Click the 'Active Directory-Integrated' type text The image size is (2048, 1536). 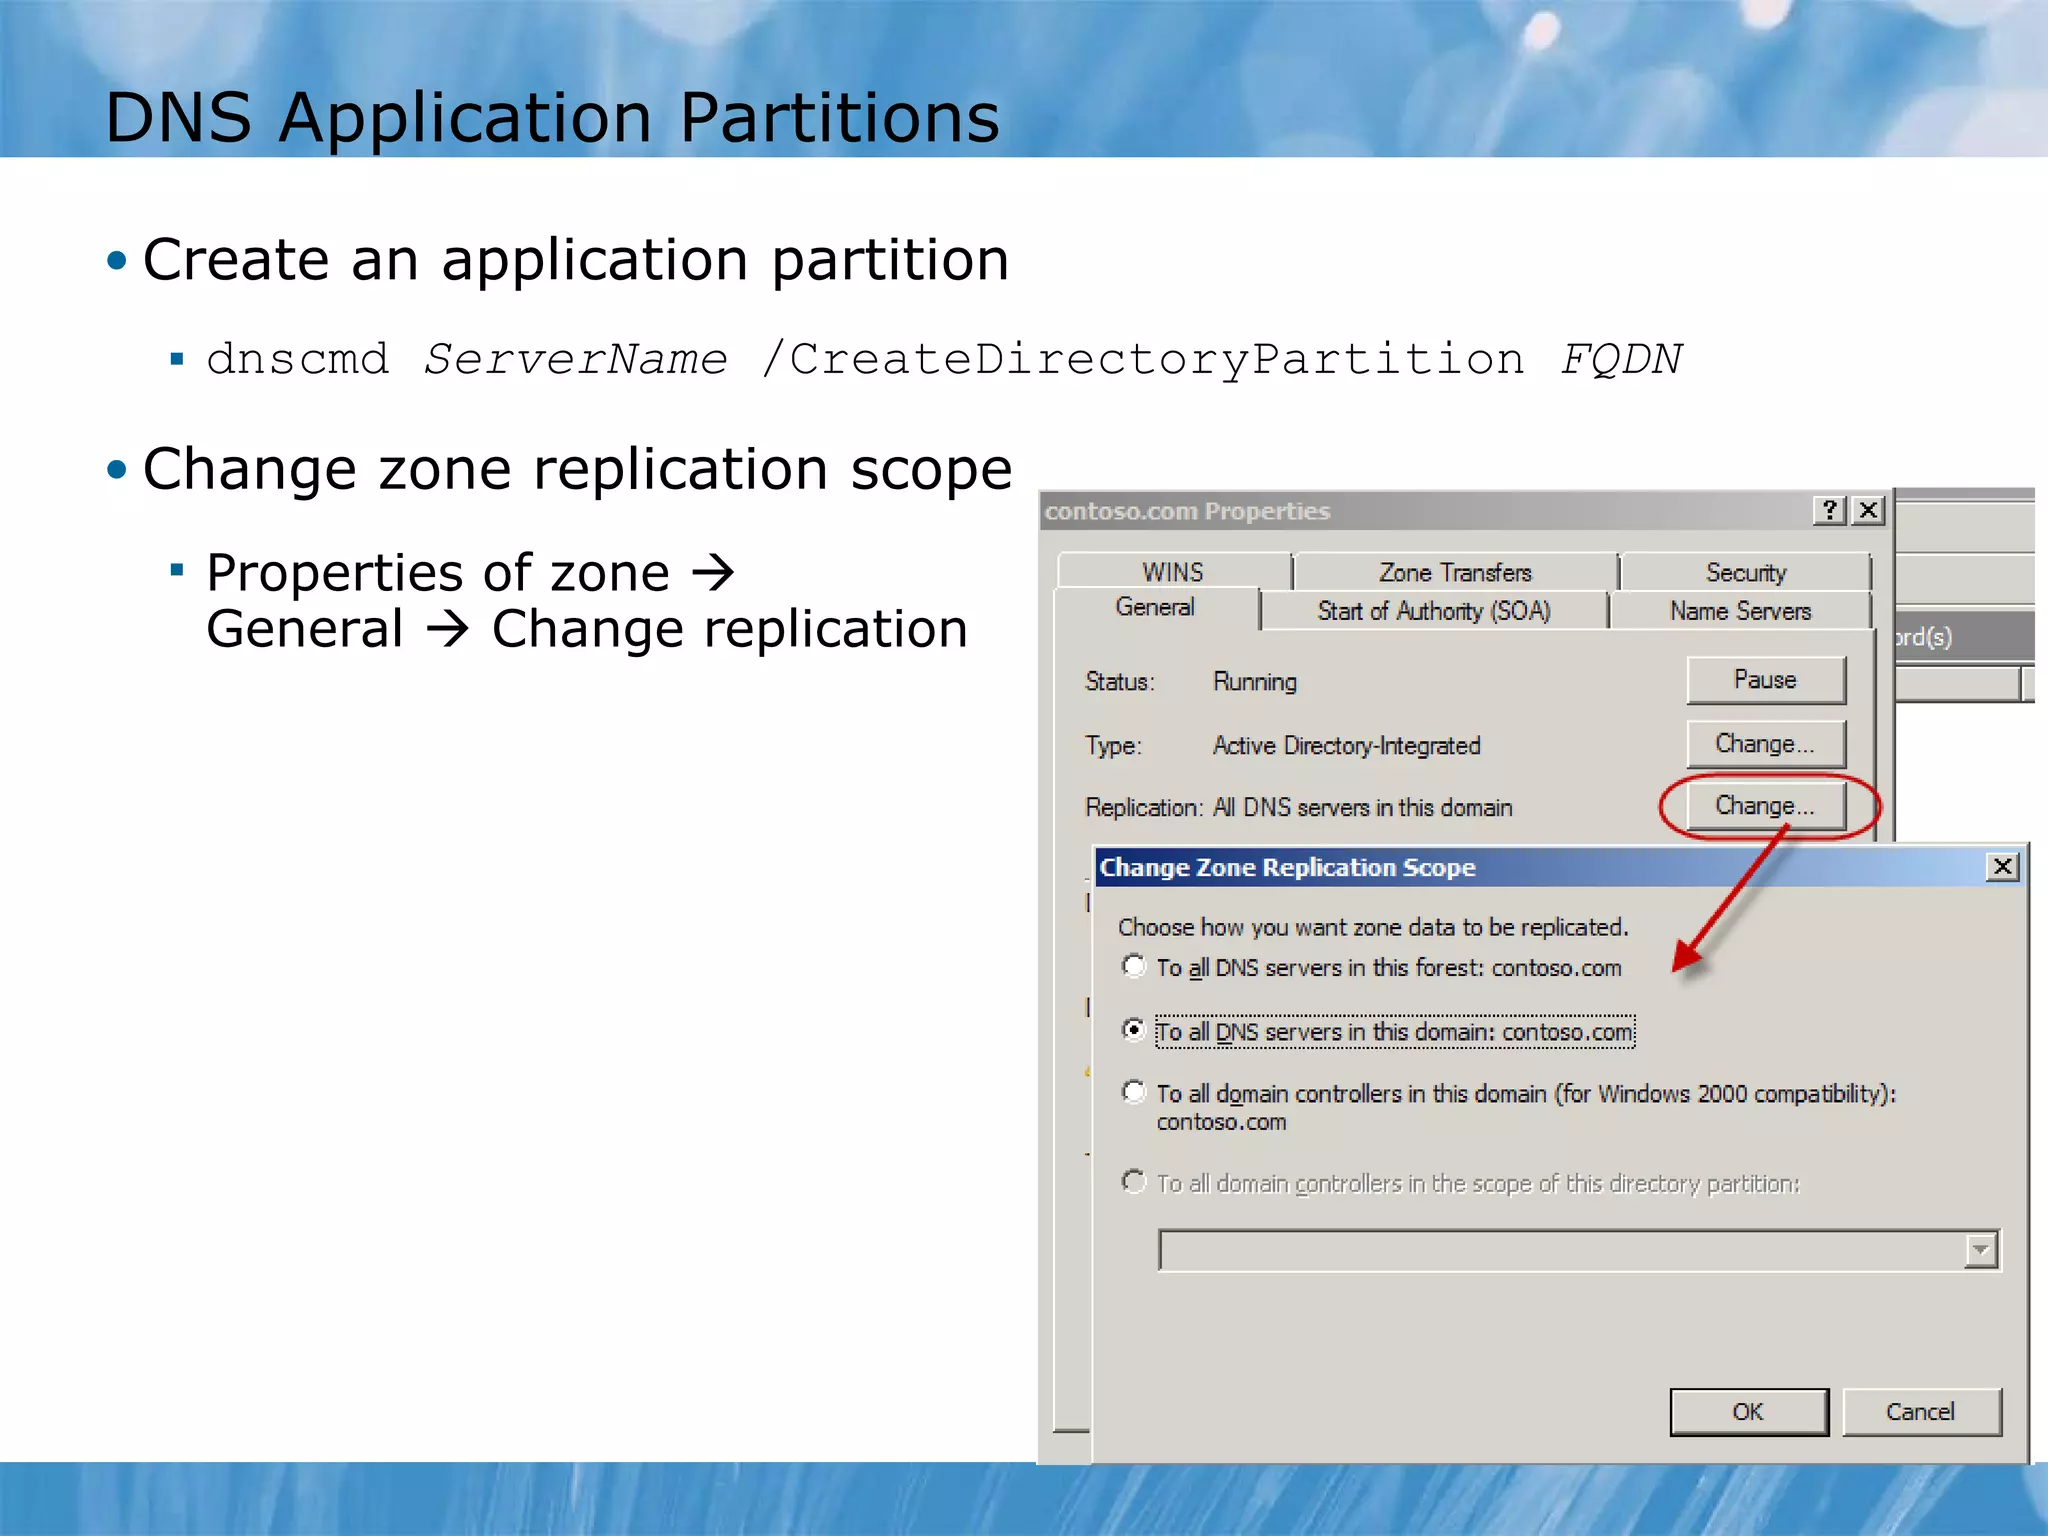click(1346, 745)
